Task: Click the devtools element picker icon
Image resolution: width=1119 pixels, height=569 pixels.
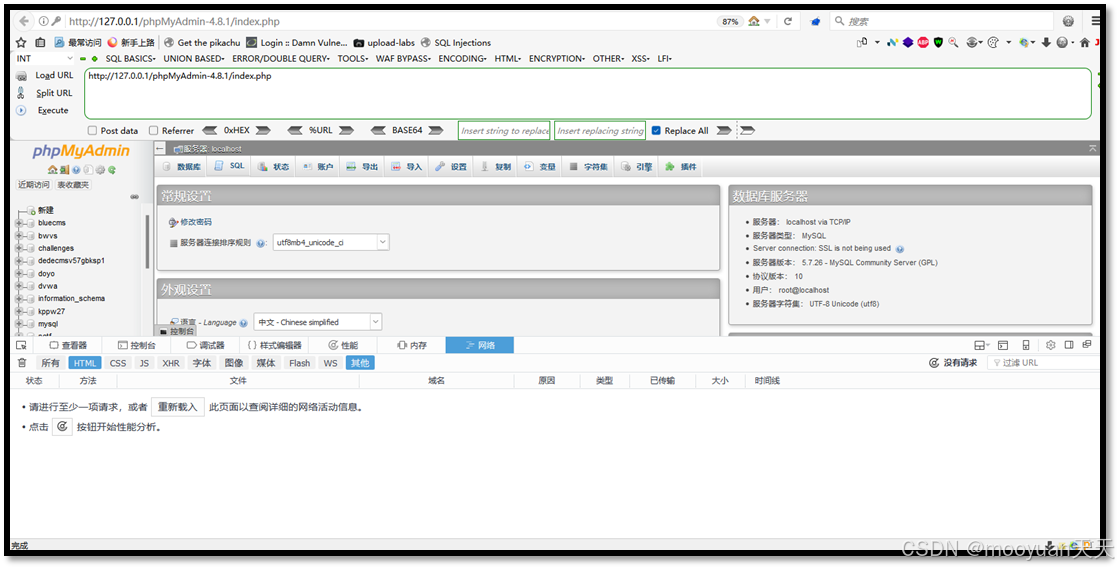Action: tap(21, 345)
